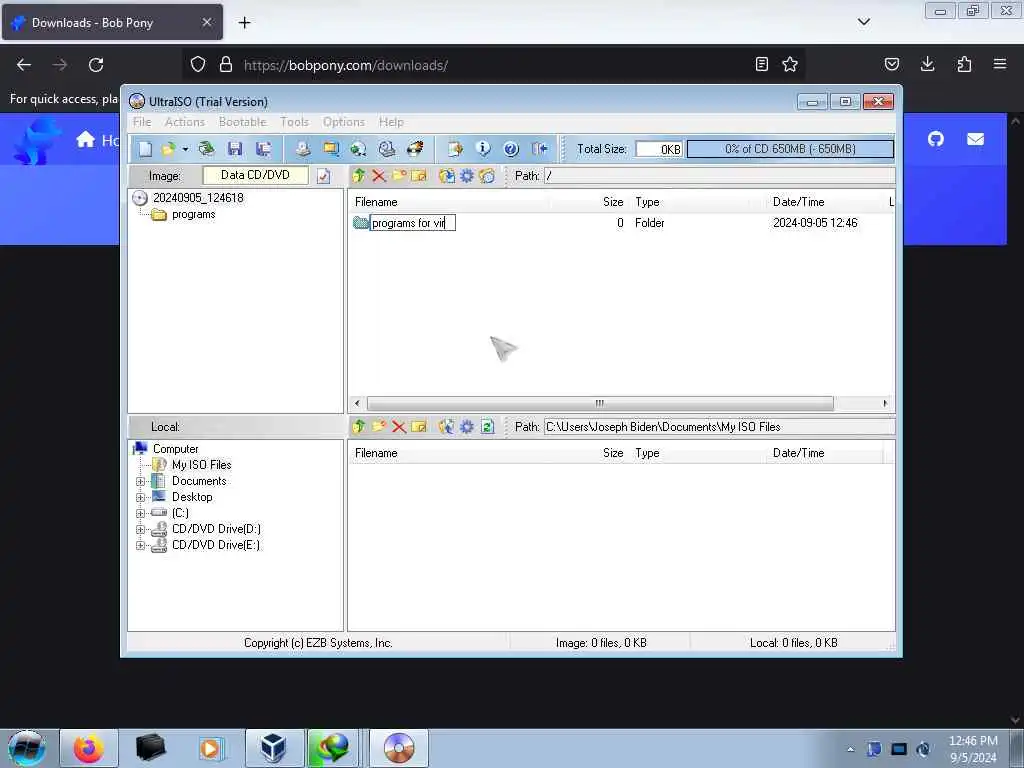The height and width of the screenshot is (768, 1024).
Task: Open Firefox downloads arrow icon
Action: coord(927,64)
